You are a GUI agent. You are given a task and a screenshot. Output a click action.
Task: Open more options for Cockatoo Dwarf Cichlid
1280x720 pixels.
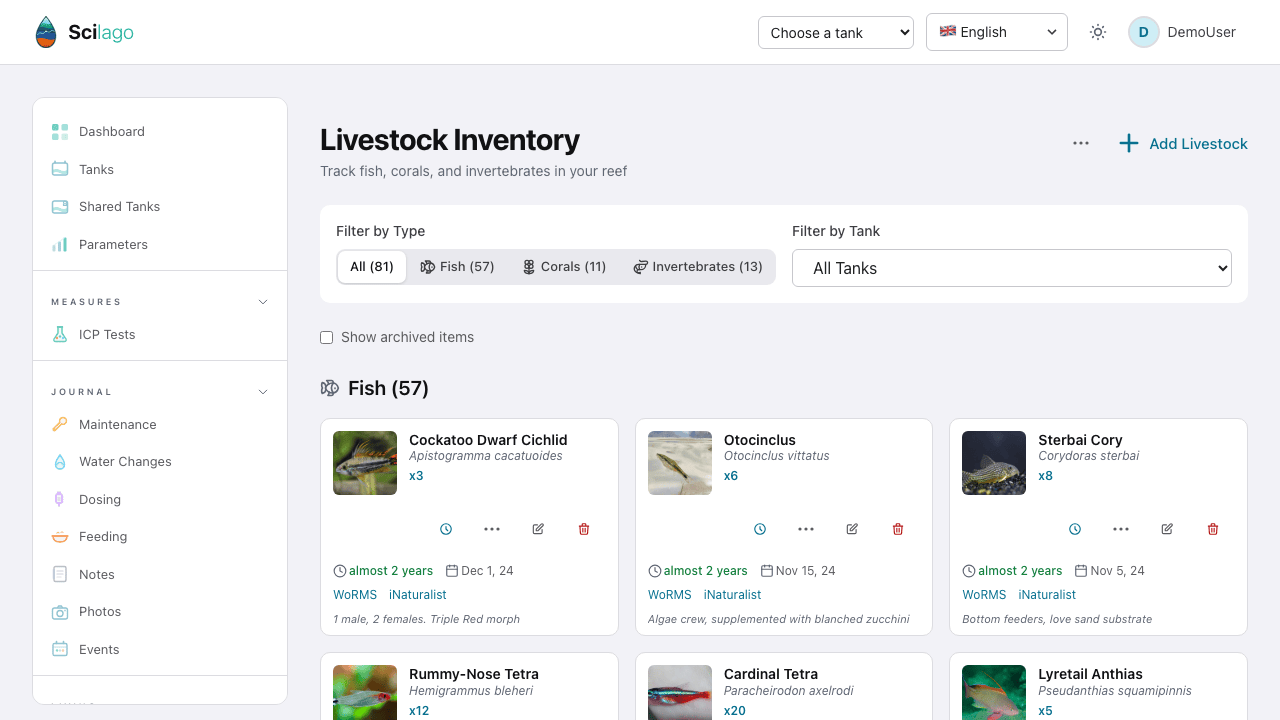[x=492, y=529]
